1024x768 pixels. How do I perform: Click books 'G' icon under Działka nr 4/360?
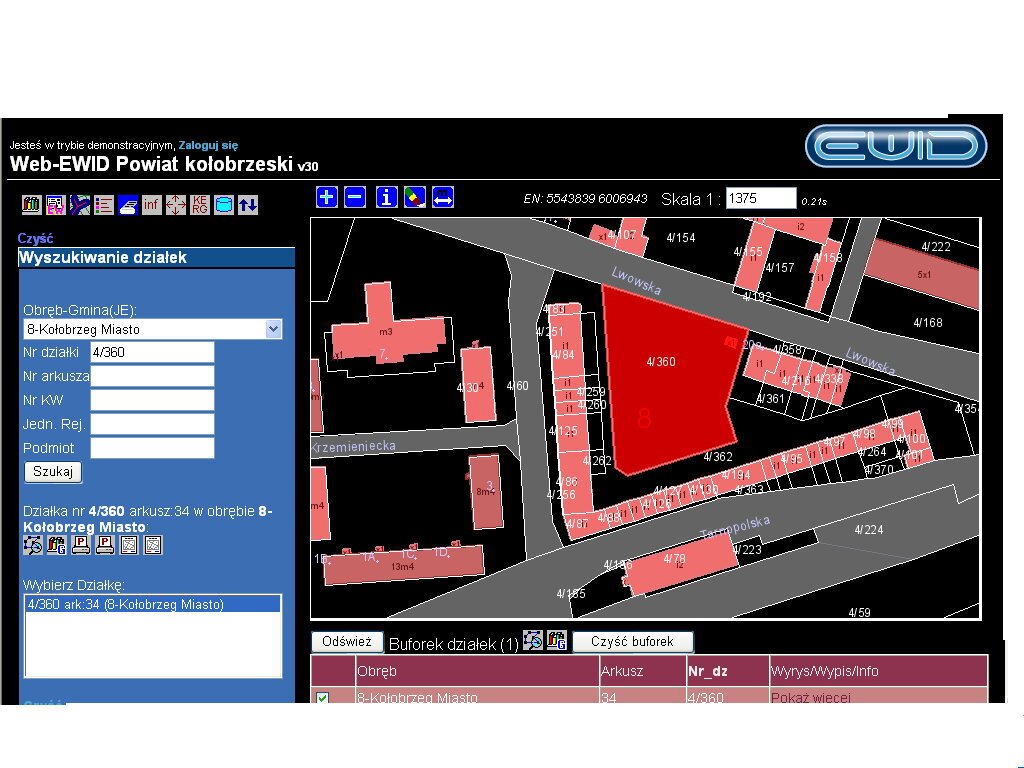pos(57,545)
